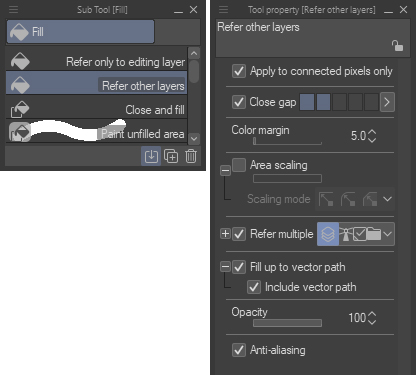Select Refer only to editing layer sub tool
Viewport: 416px width, 375px height.
pos(97,62)
